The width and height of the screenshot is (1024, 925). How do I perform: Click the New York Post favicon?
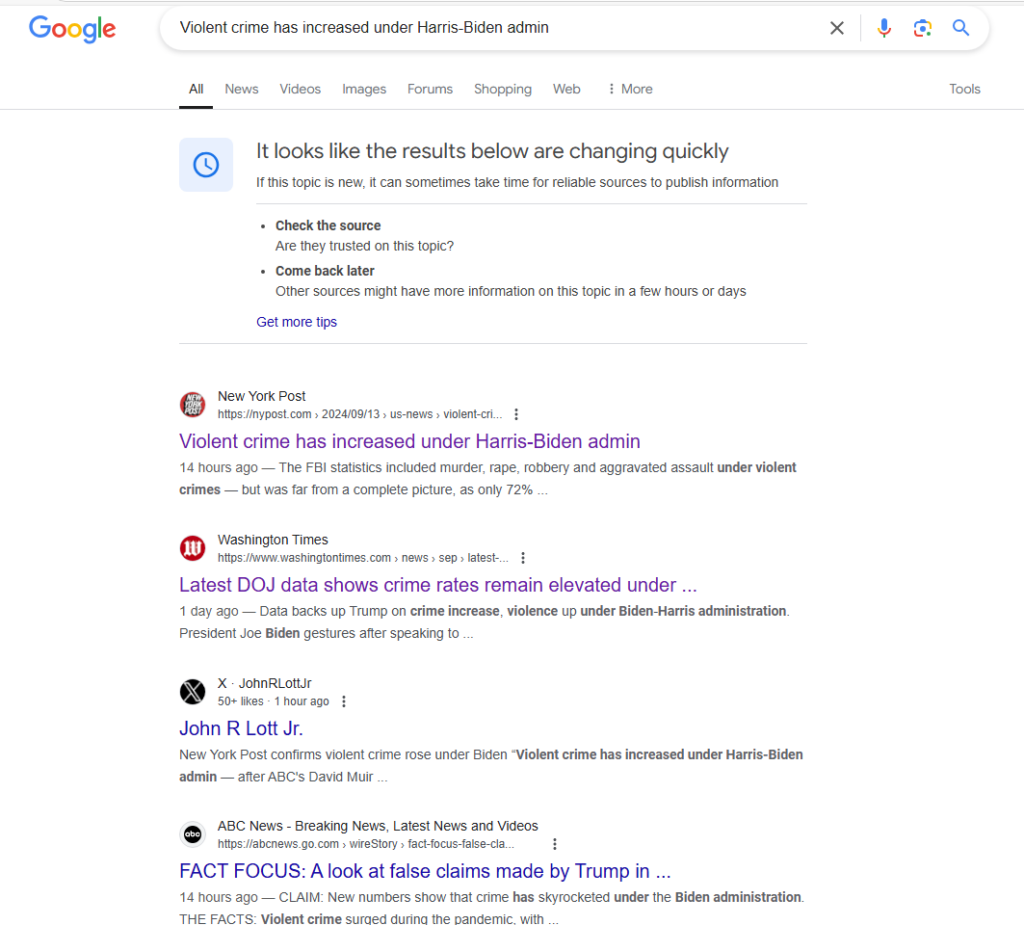coord(192,405)
